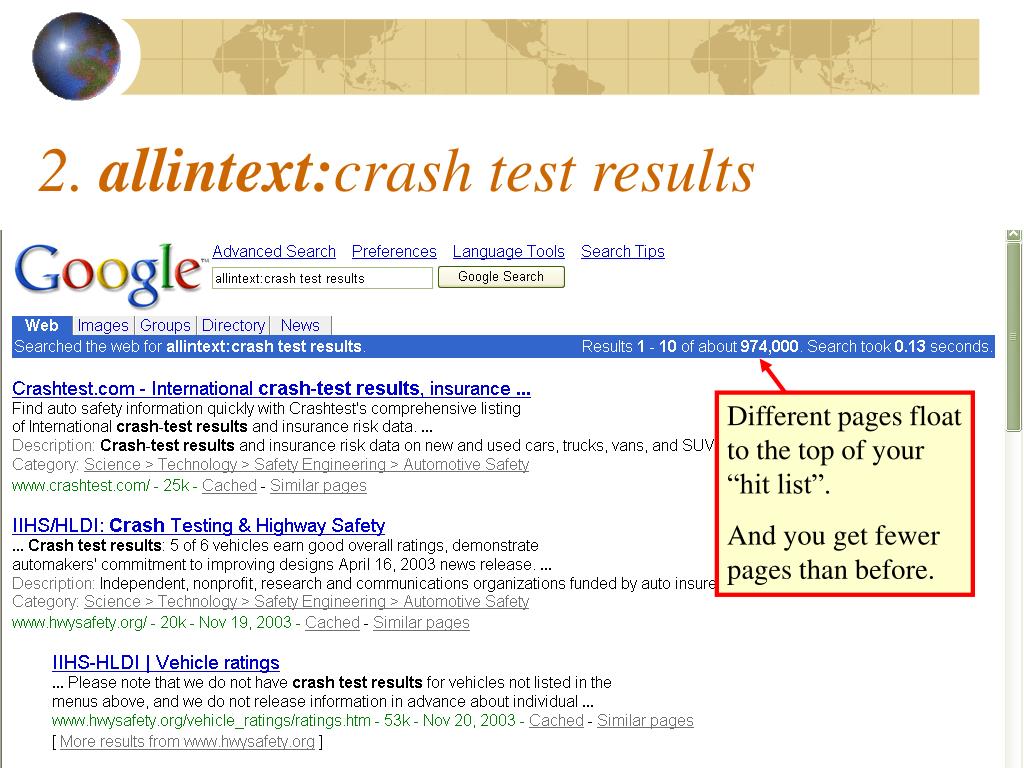Open Similar pages for www.crashtest.com
Image resolution: width=1024 pixels, height=768 pixels.
[x=318, y=485]
